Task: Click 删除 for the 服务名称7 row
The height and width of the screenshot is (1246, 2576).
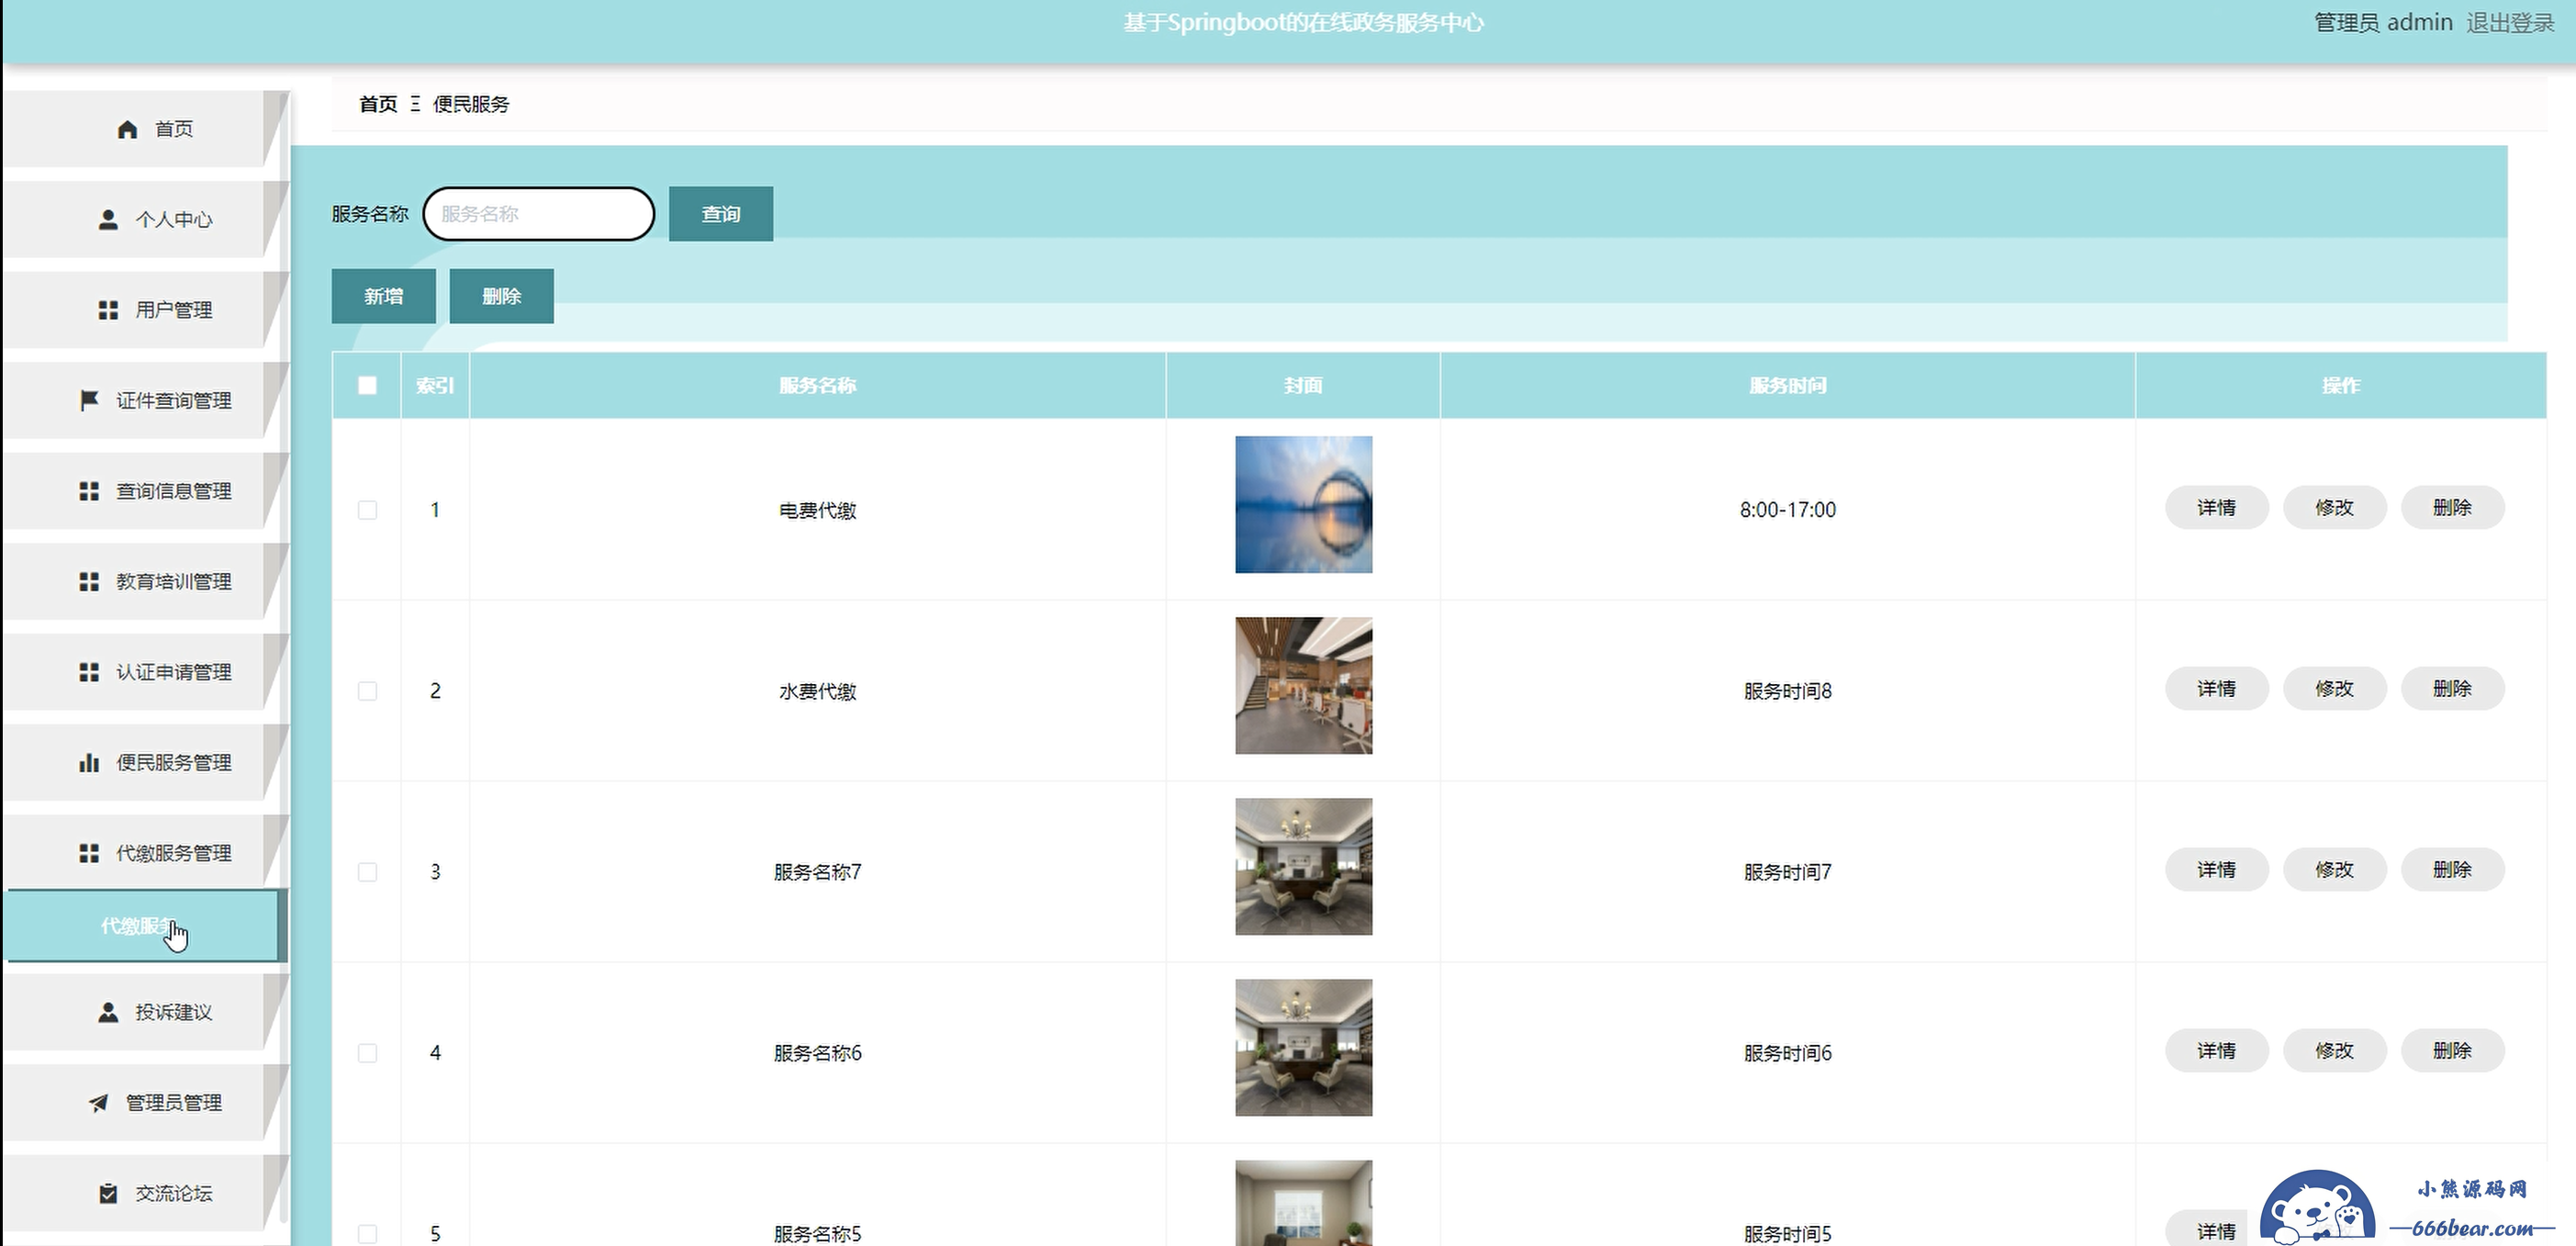Action: pos(2452,870)
